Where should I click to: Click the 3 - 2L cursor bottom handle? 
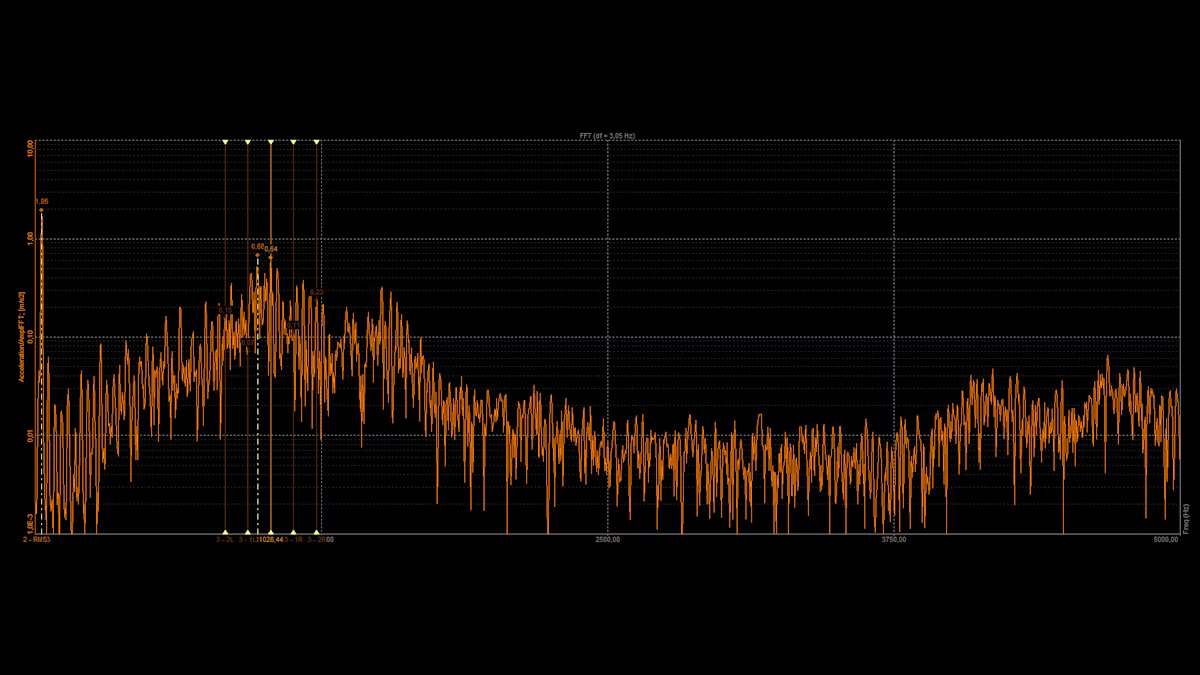coord(225,532)
